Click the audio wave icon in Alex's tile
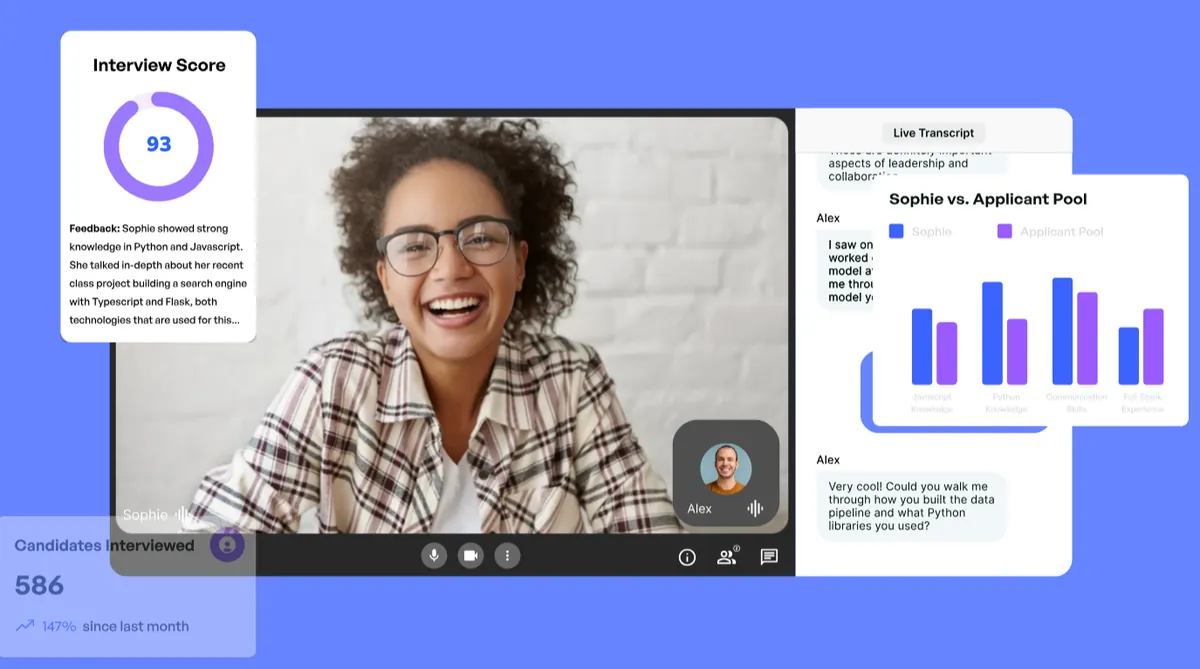Image resolution: width=1200 pixels, height=669 pixels. point(755,509)
